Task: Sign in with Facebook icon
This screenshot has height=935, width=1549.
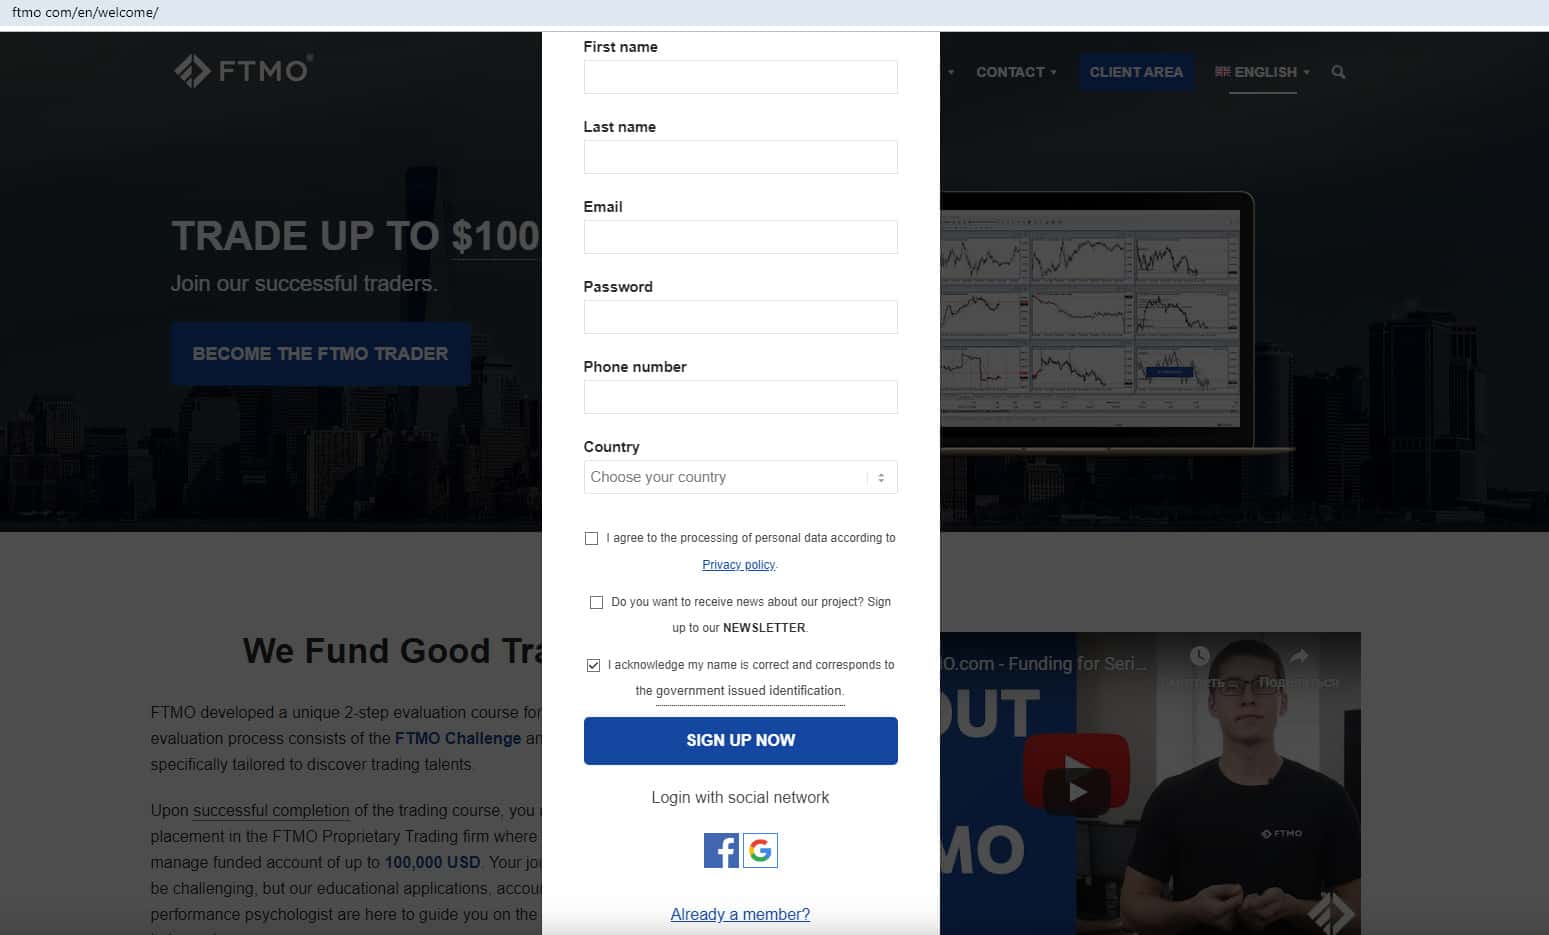Action: (721, 850)
